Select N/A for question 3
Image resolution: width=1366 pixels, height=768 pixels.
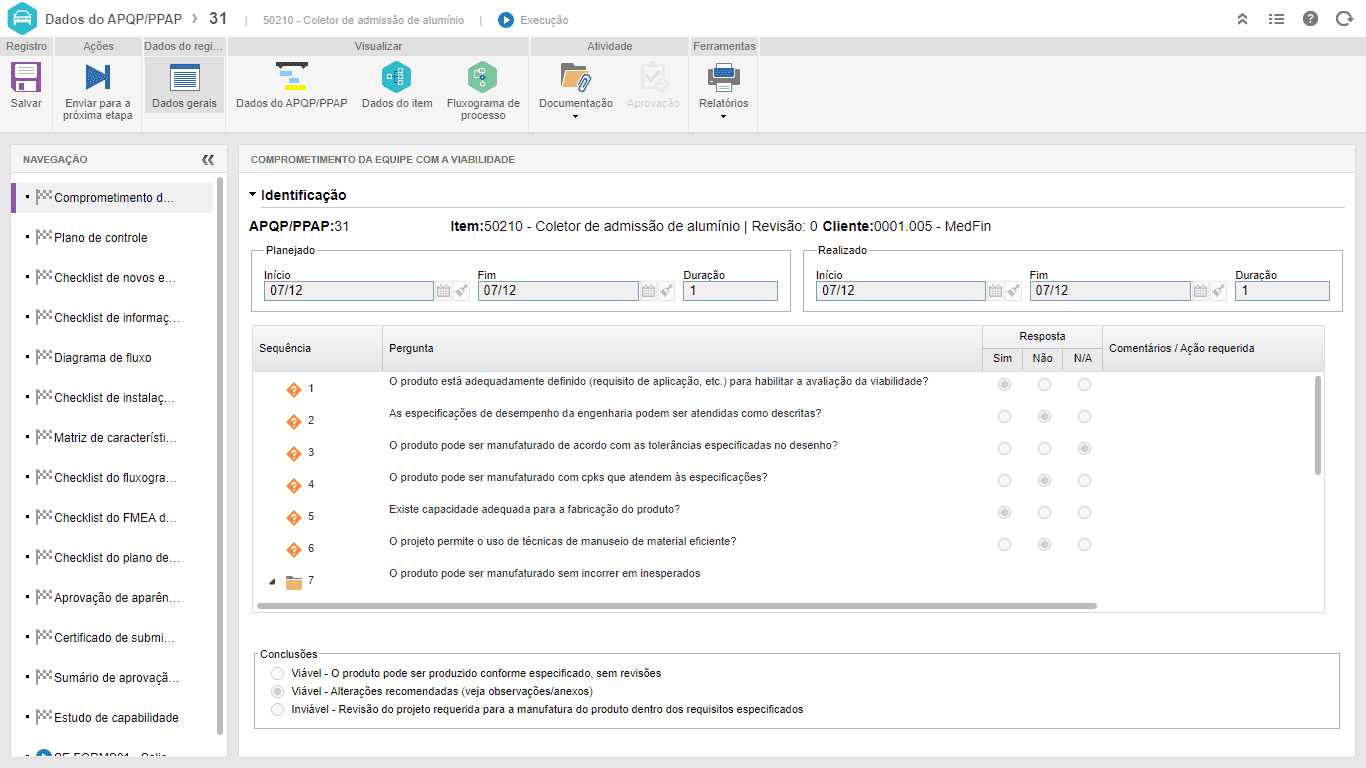pyautogui.click(x=1084, y=449)
